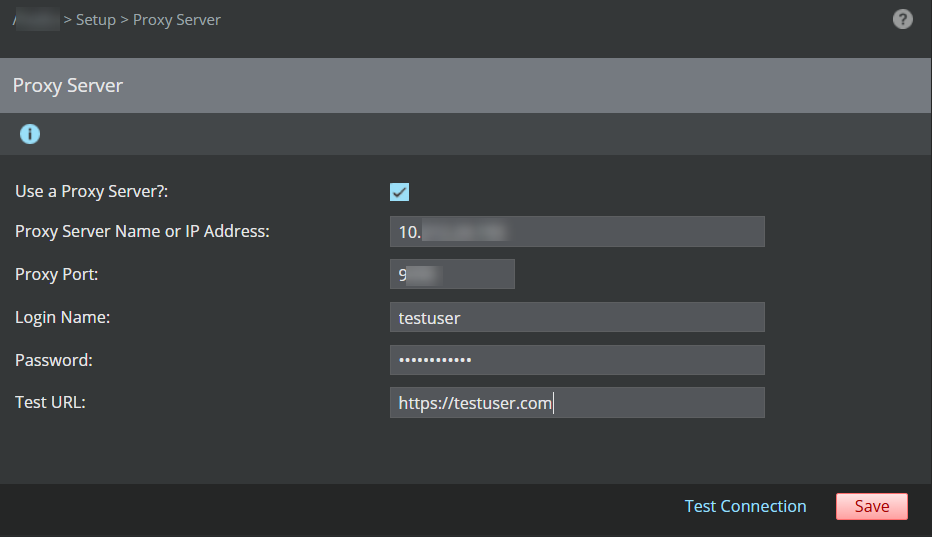Focus the Proxy Server Name or IP Address field
This screenshot has height=537, width=932.
click(x=577, y=231)
